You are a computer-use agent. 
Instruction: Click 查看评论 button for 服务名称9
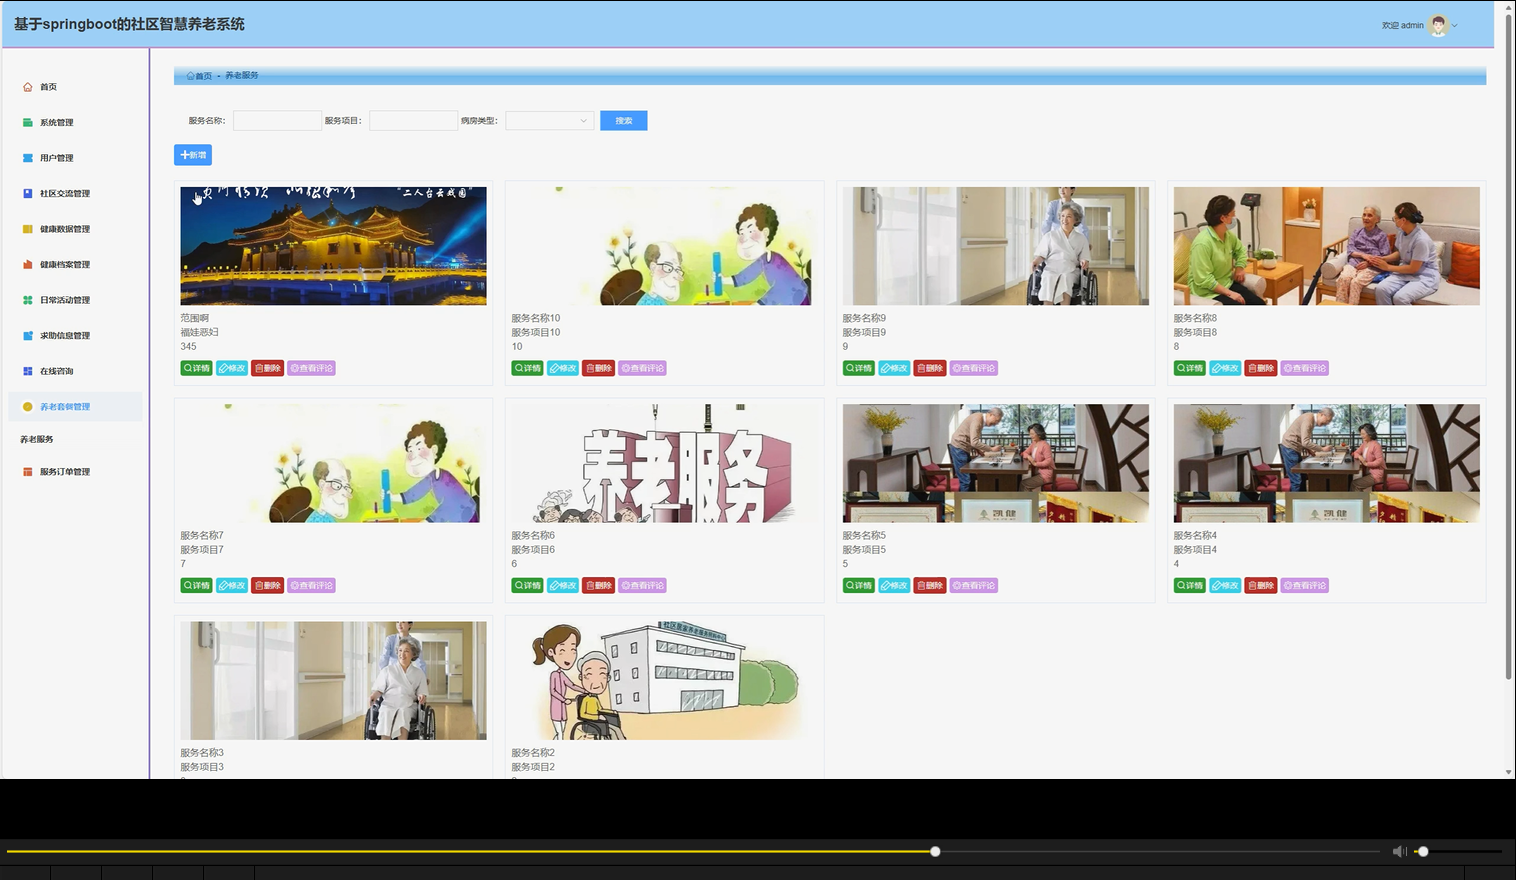point(973,368)
